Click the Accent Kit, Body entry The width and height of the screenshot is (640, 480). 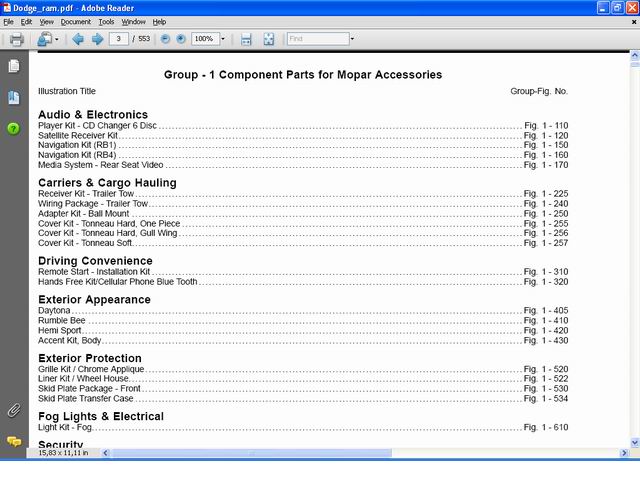point(69,340)
